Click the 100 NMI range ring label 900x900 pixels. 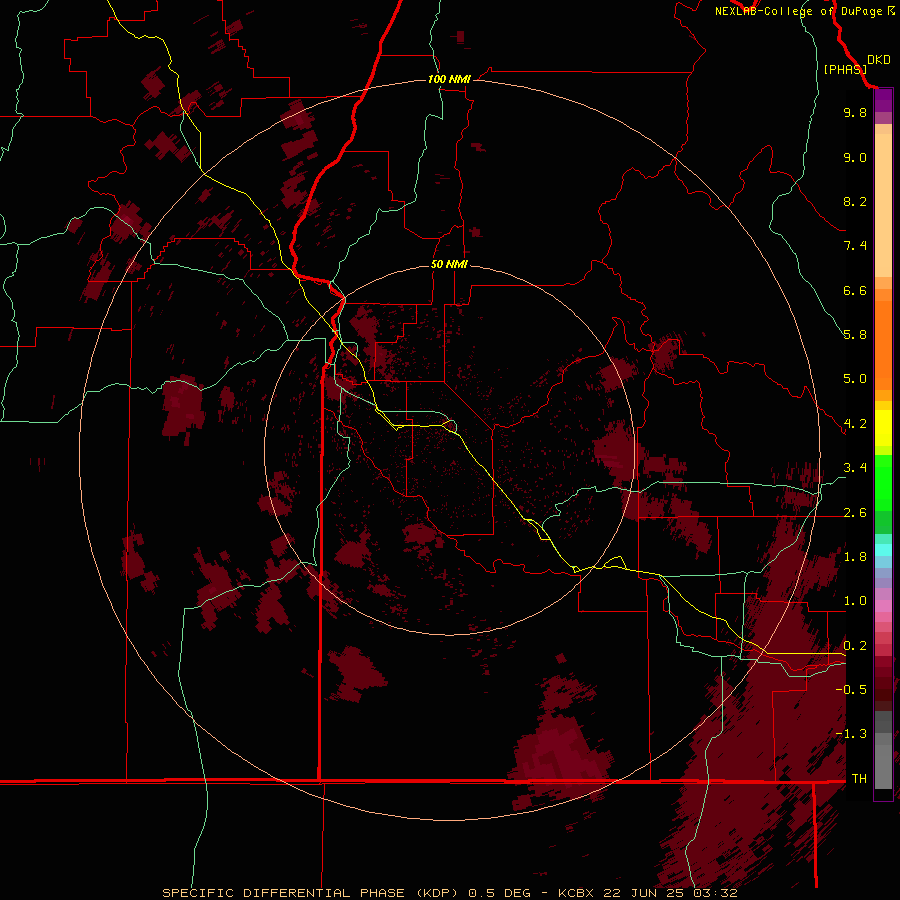pos(449,79)
